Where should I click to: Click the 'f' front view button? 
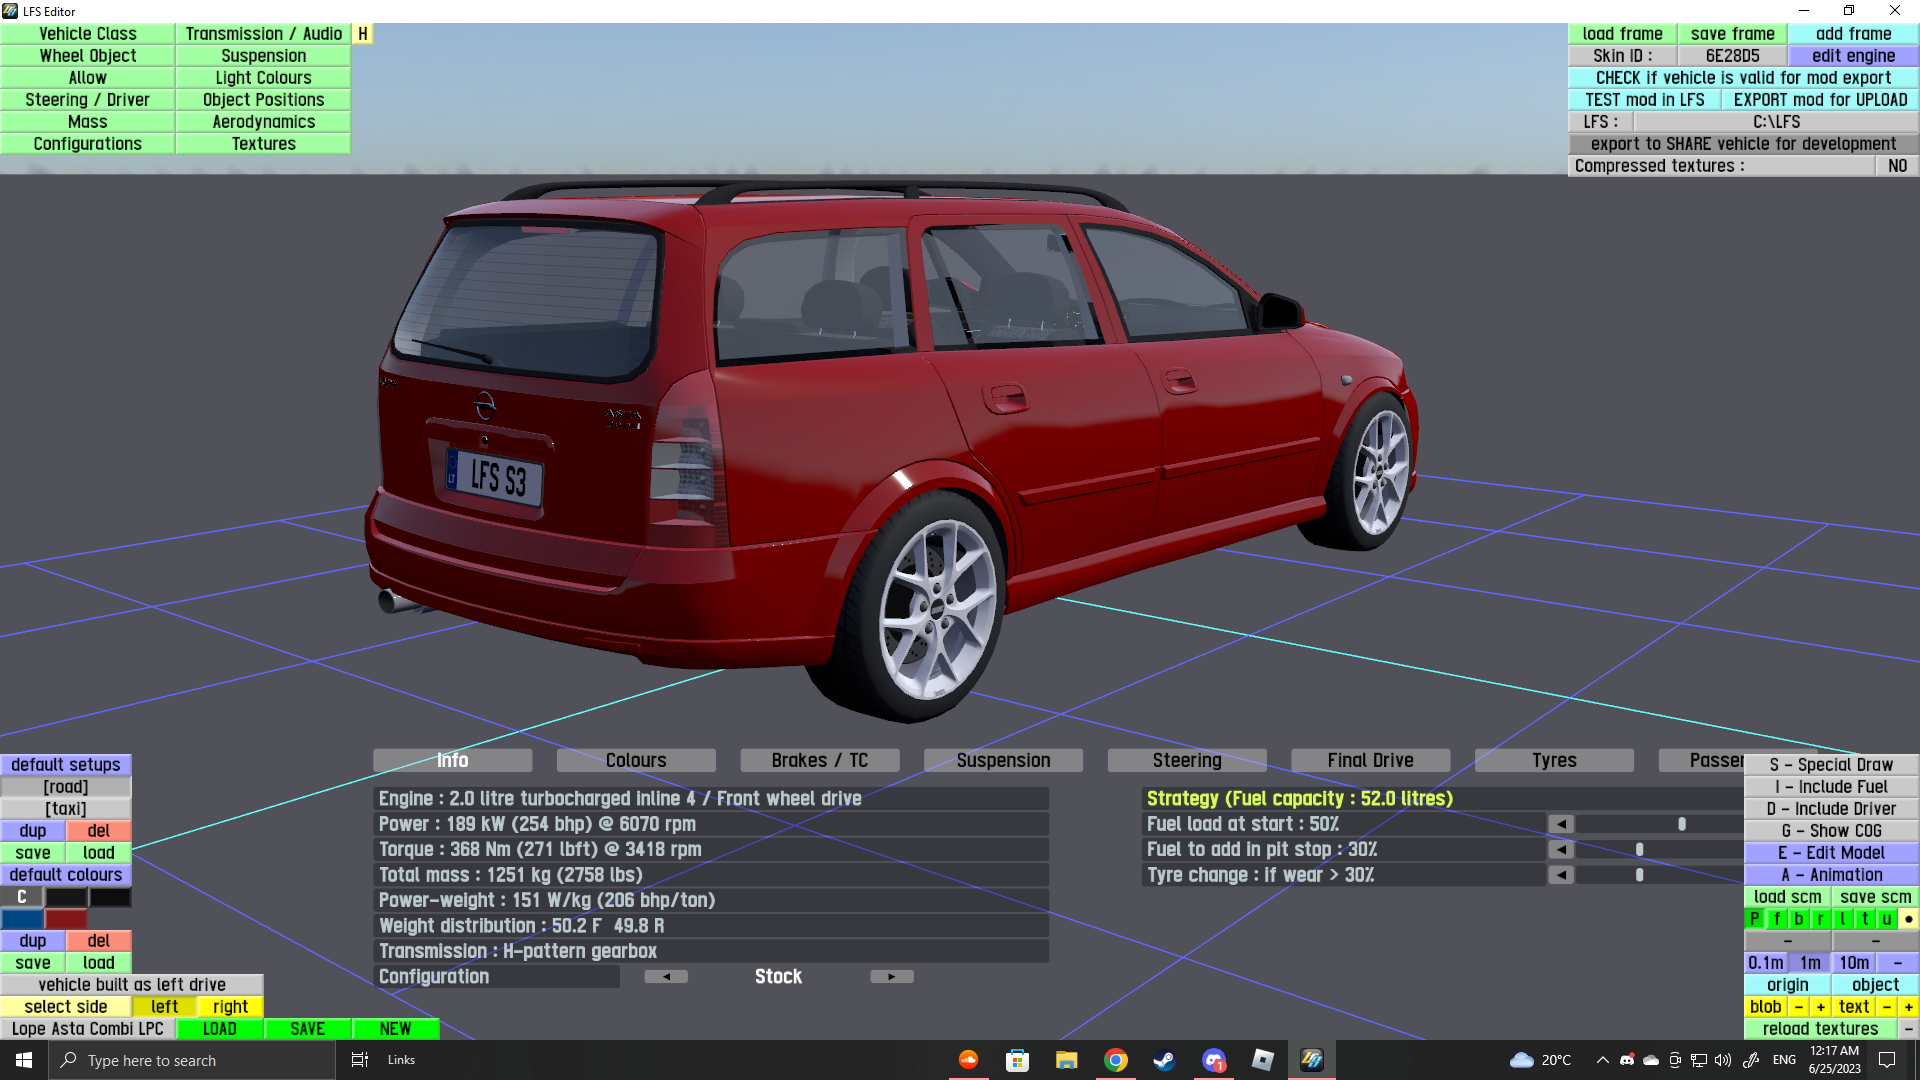click(1777, 919)
